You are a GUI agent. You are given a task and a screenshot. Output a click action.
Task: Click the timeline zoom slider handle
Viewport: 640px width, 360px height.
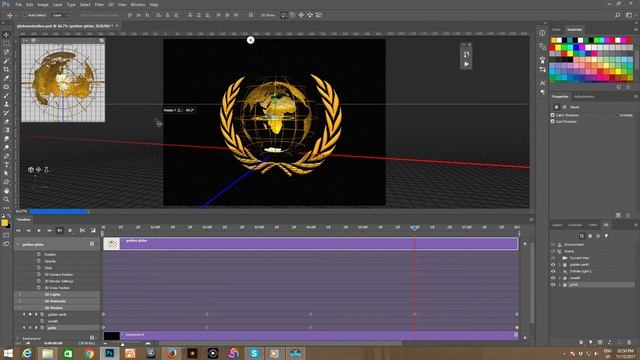click(122, 344)
